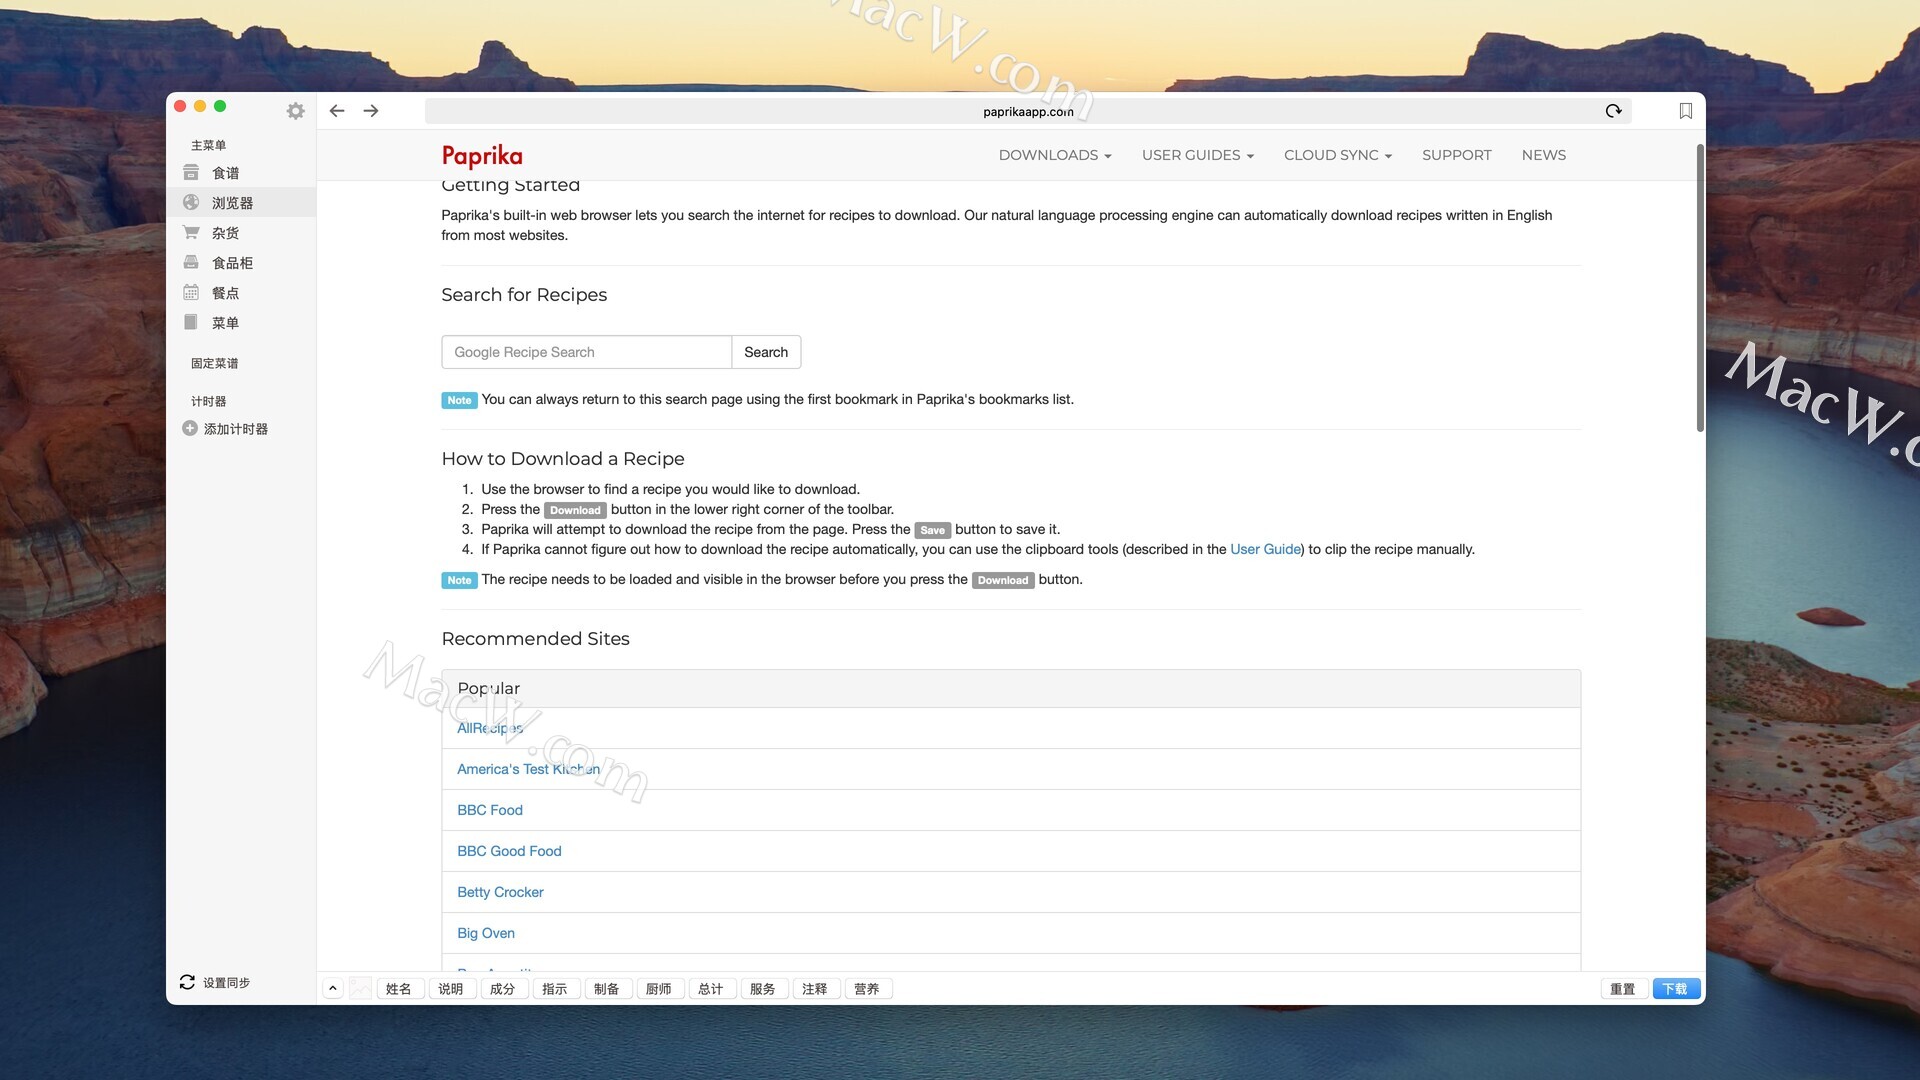This screenshot has height=1080, width=1920.
Task: Open 餐点 meal calendar in sidebar
Action: point(241,293)
